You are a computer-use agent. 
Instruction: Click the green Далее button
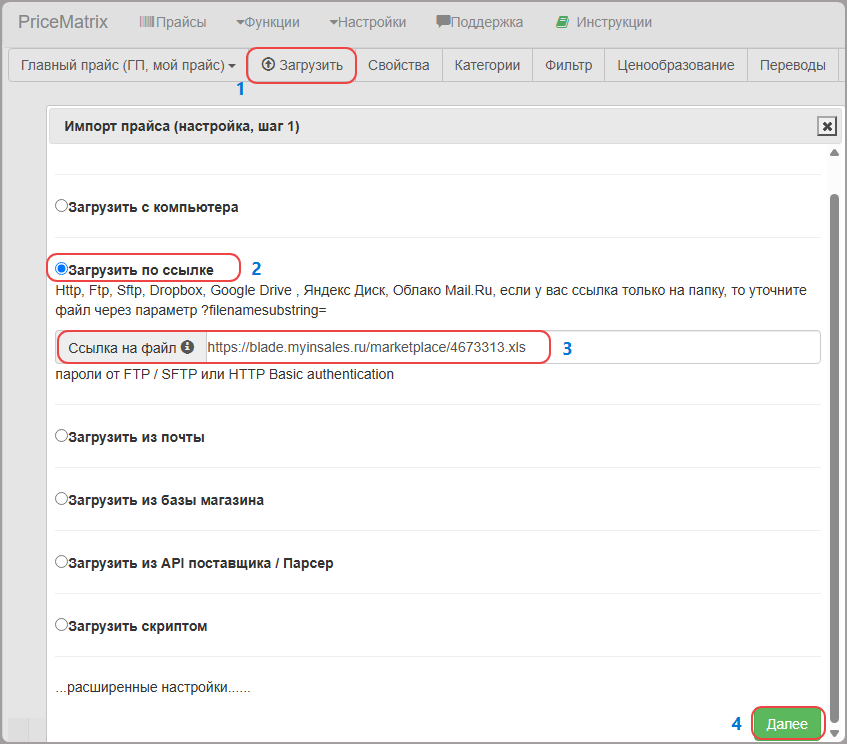[x=787, y=723]
